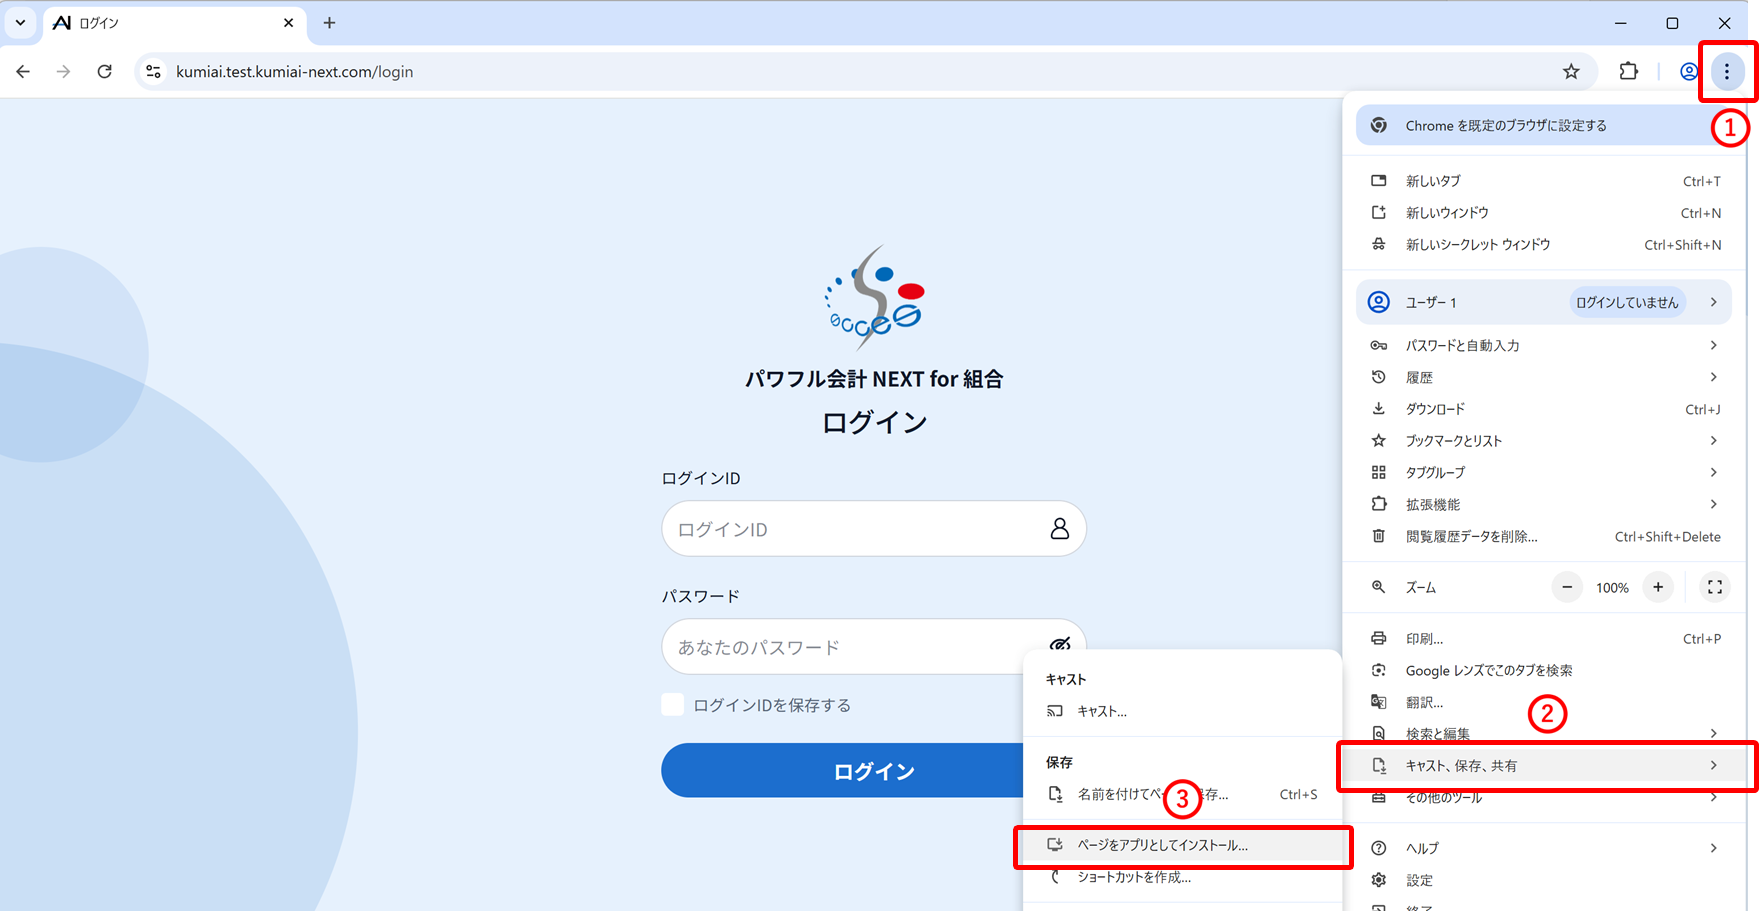Viewport: 1759px width, 911px height.
Task: Open the tab search dropdown arrow
Action: (x=20, y=23)
